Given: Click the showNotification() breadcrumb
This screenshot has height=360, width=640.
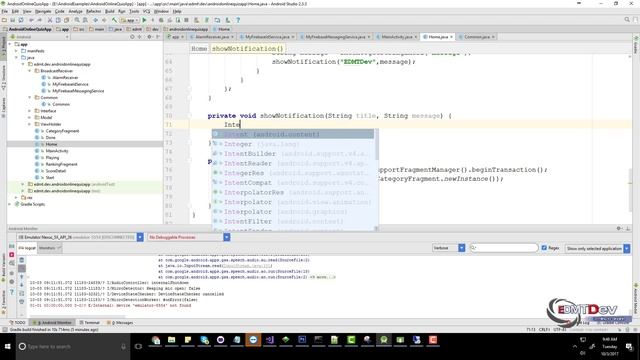Looking at the screenshot, I should pos(247,49).
